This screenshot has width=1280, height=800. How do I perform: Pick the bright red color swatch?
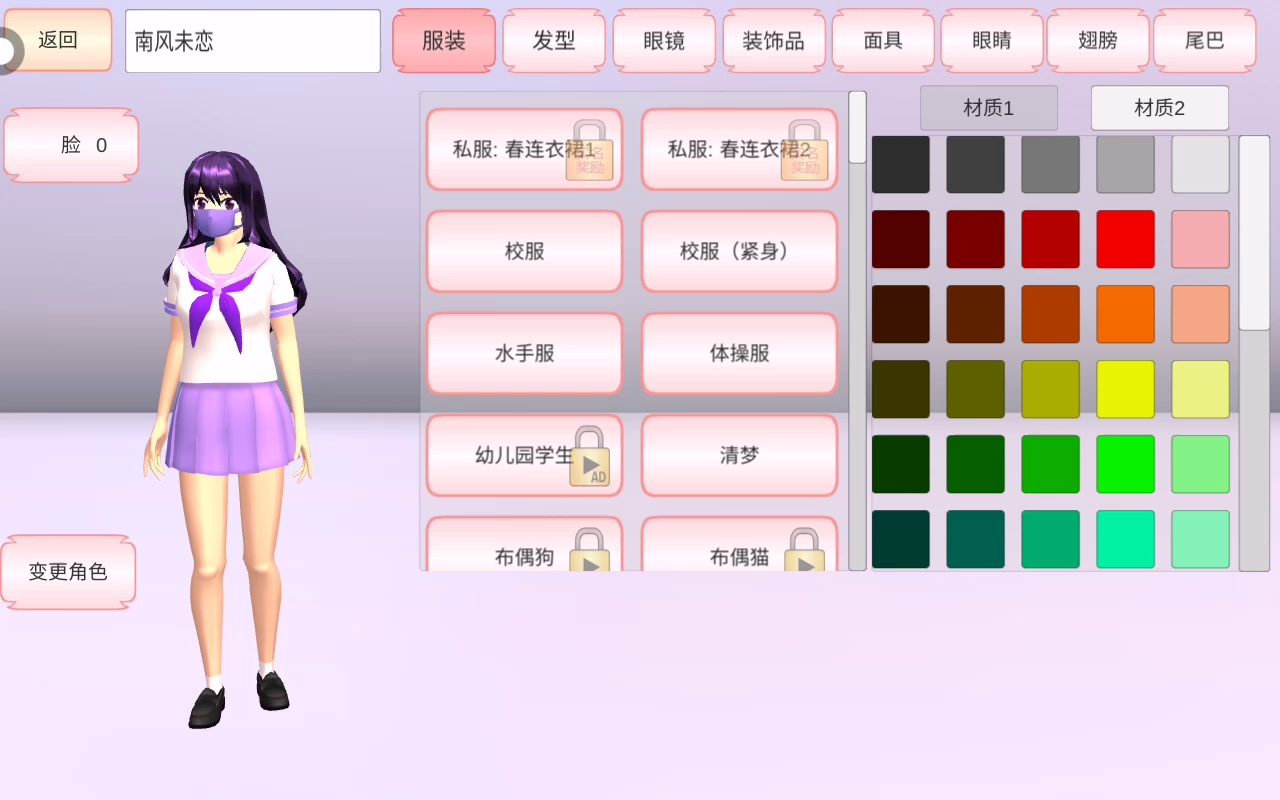tap(1125, 239)
